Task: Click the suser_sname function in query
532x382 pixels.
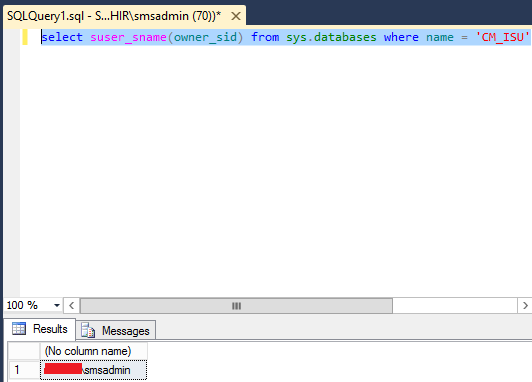Action: pos(128,37)
